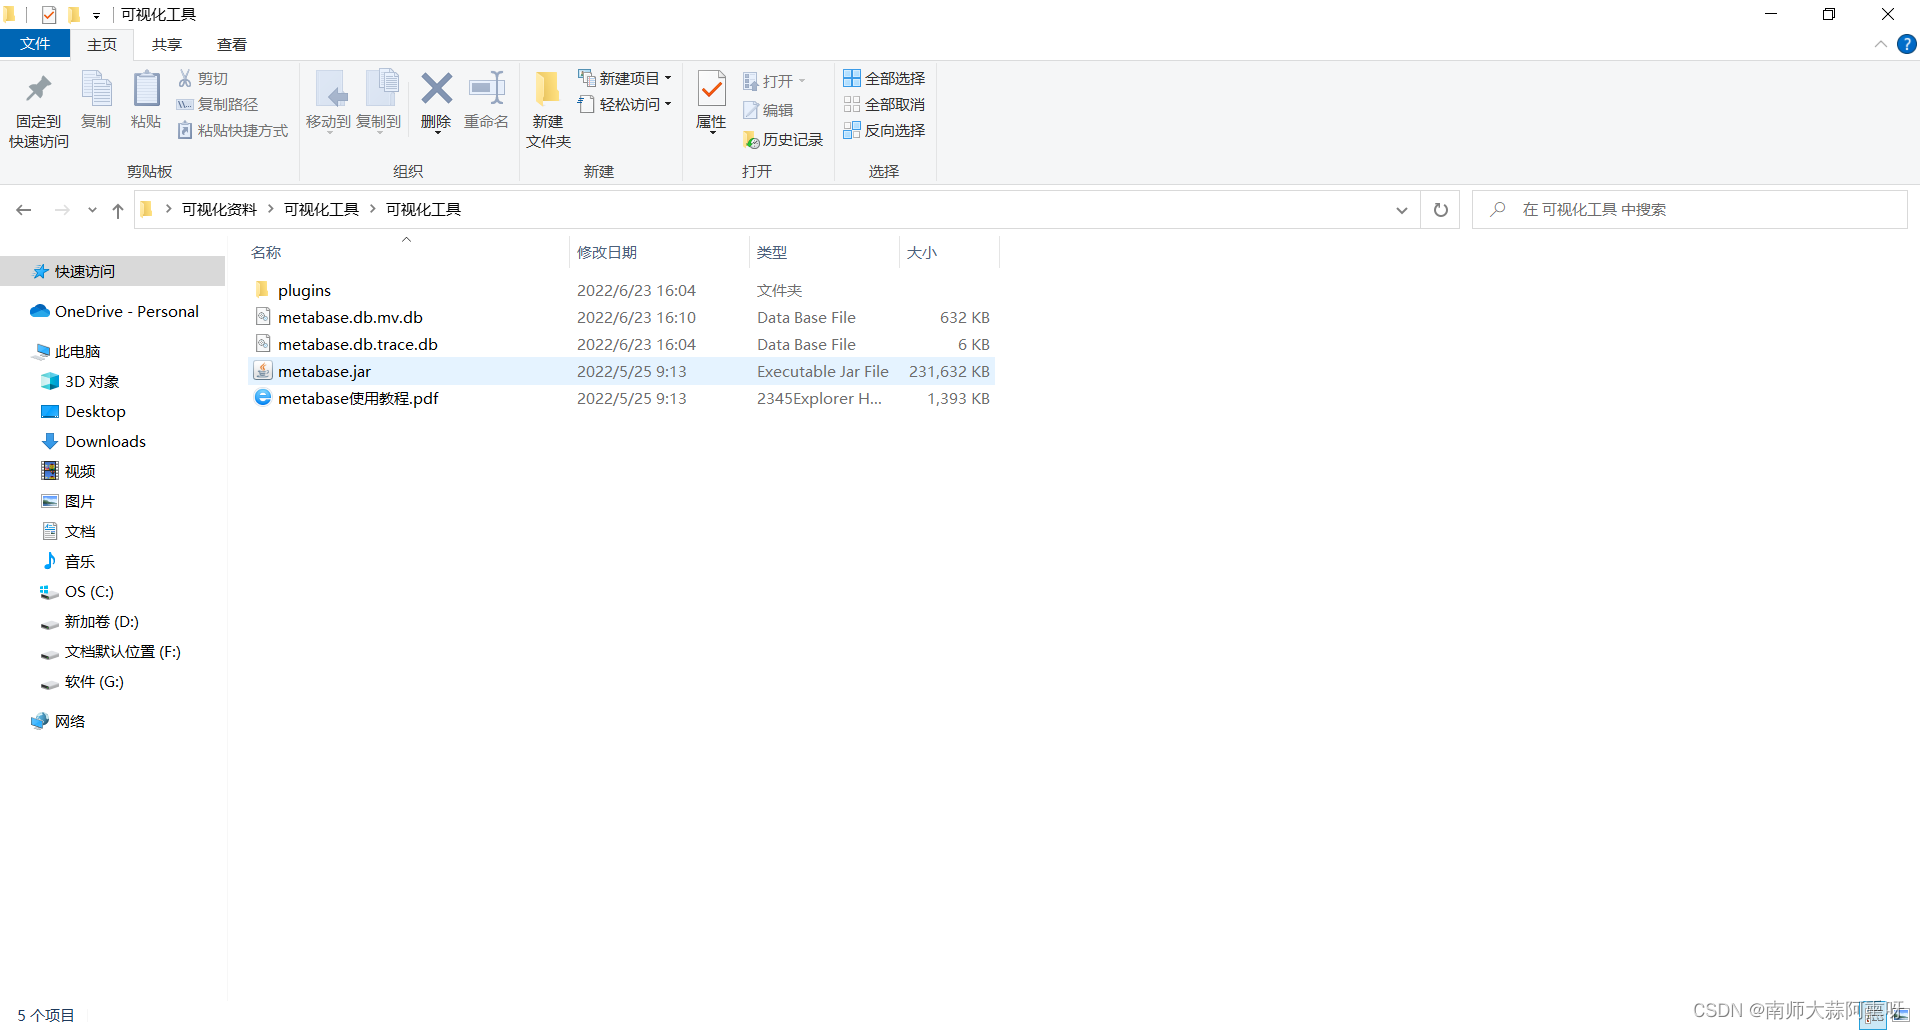
Task: Open Quick access (快速访问) in sidebar
Action: tap(112, 271)
